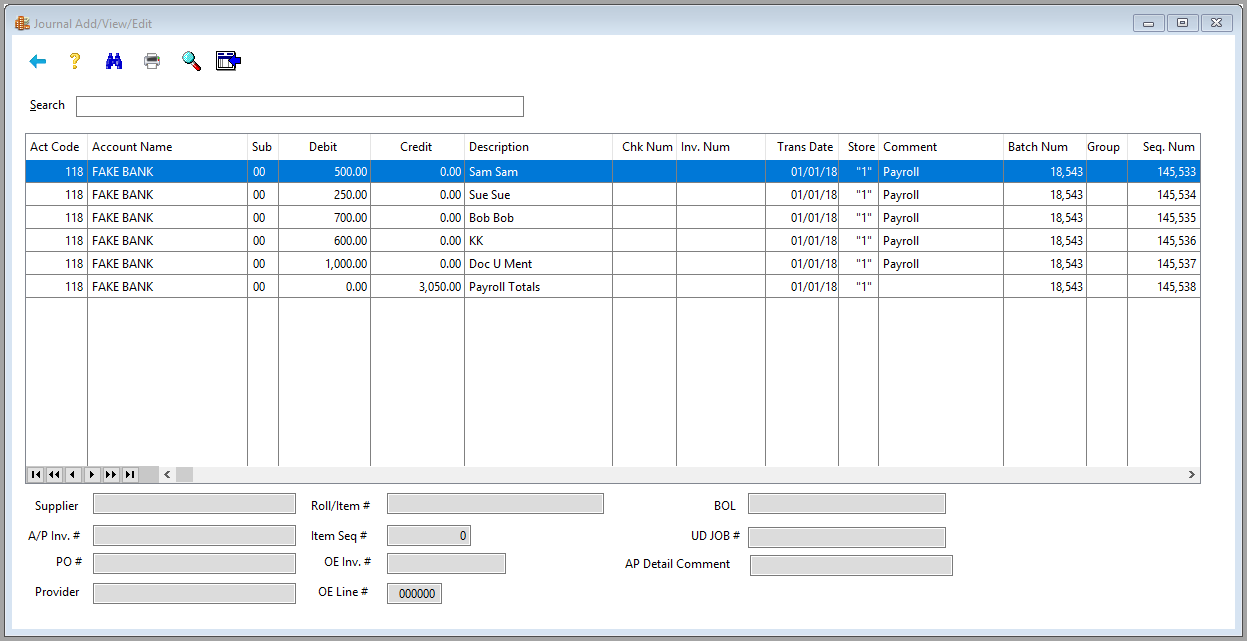This screenshot has width=1247, height=641.
Task: Click the Chk Num column header
Action: coord(645,147)
